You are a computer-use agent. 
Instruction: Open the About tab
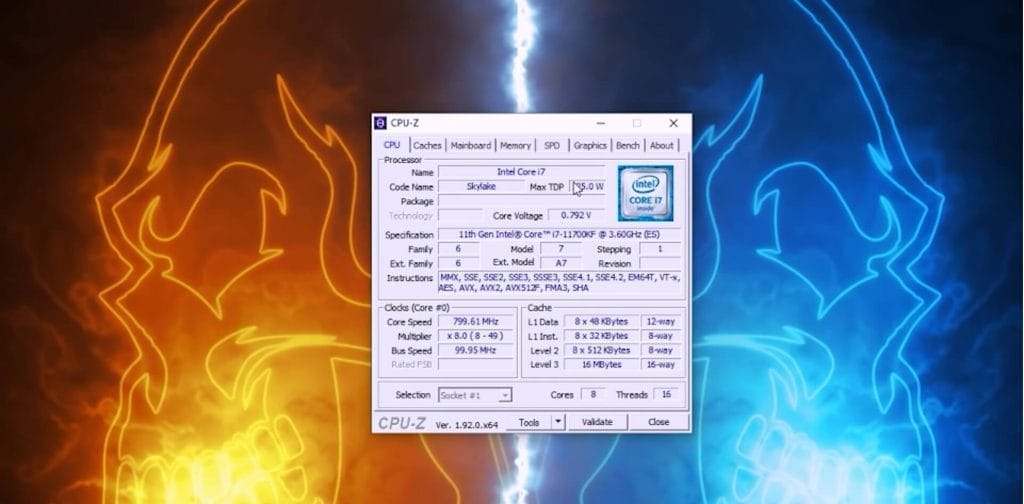click(661, 146)
